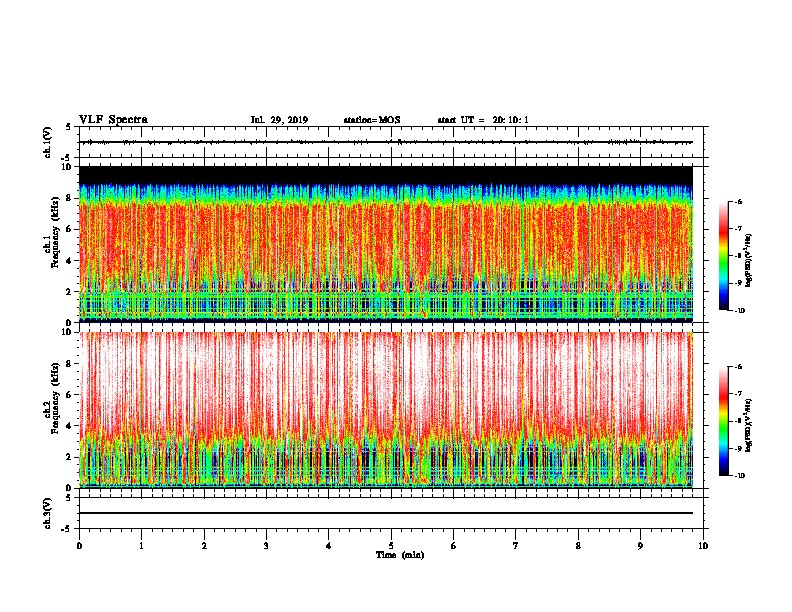
Task: Click the "-6" label on lower color bar
Action: (x=738, y=367)
